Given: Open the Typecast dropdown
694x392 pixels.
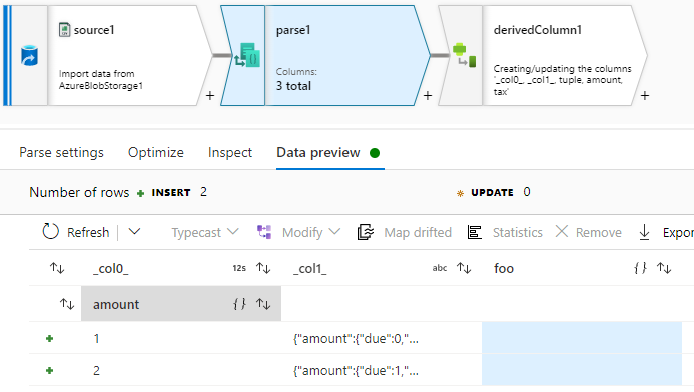Looking at the screenshot, I should [205, 232].
